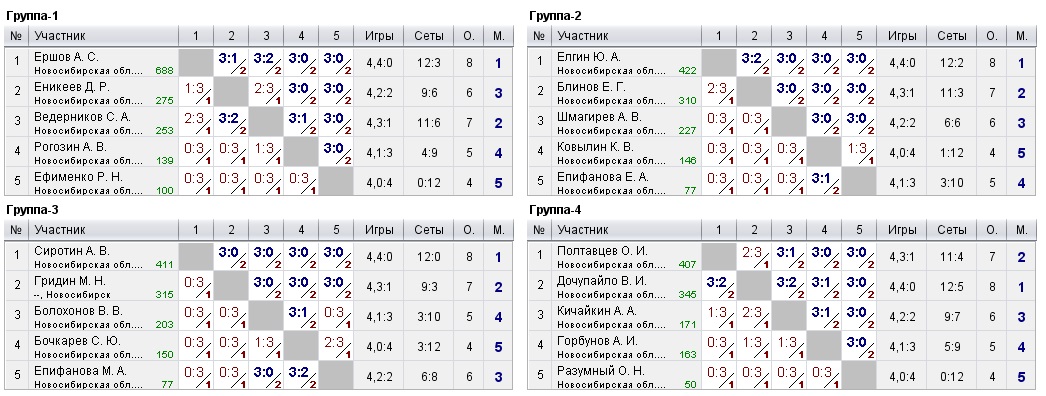Image resolution: width=1046 pixels, height=396 pixels.
Task: Click Сеты column header in Группа-2
Action: click(951, 36)
